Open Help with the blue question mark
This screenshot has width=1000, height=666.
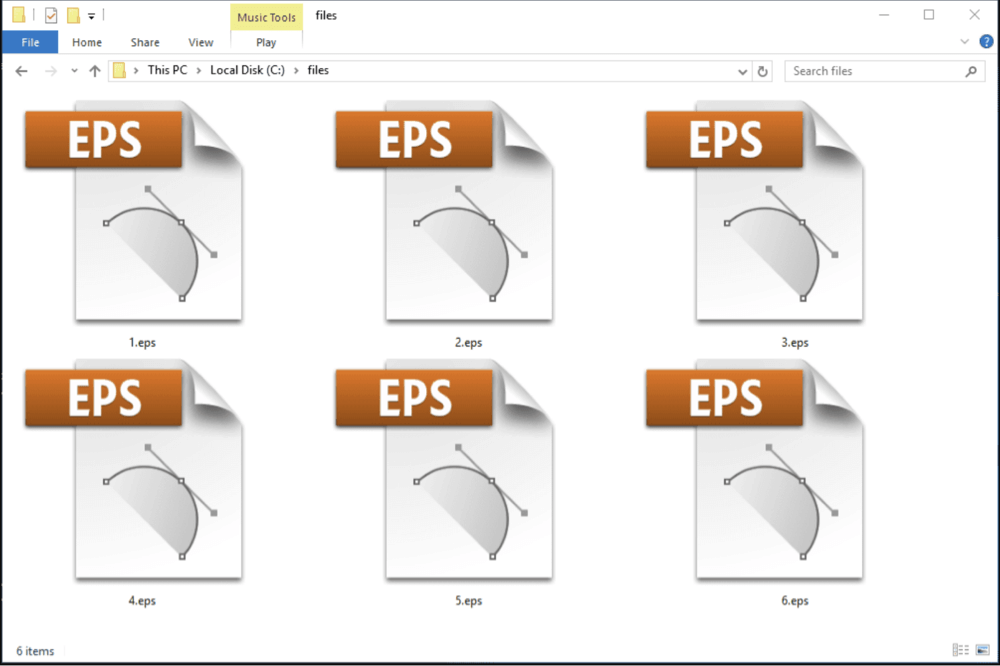(x=986, y=42)
